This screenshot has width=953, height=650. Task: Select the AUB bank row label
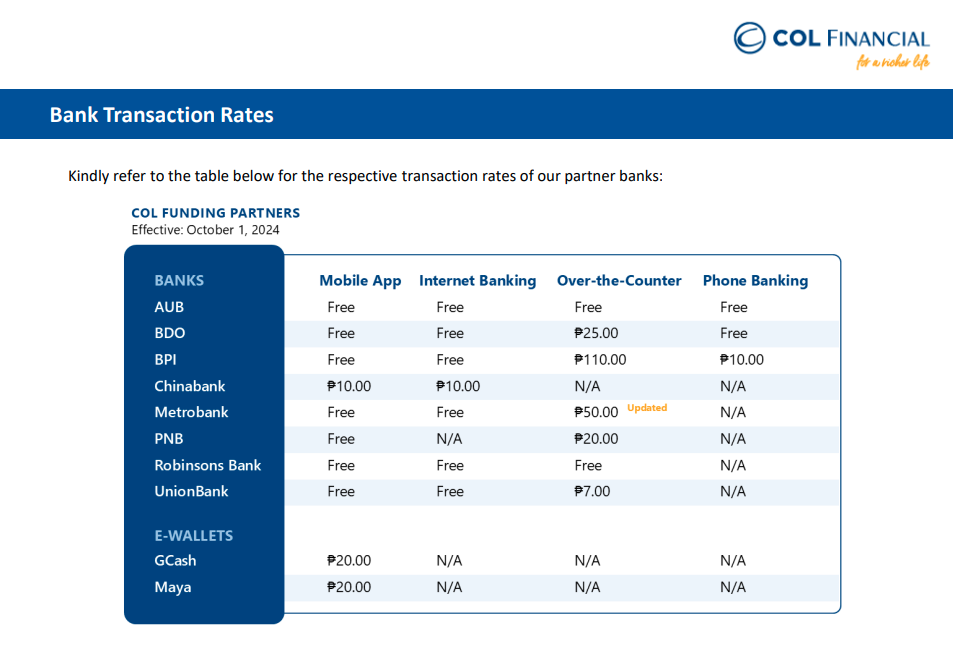tap(169, 307)
